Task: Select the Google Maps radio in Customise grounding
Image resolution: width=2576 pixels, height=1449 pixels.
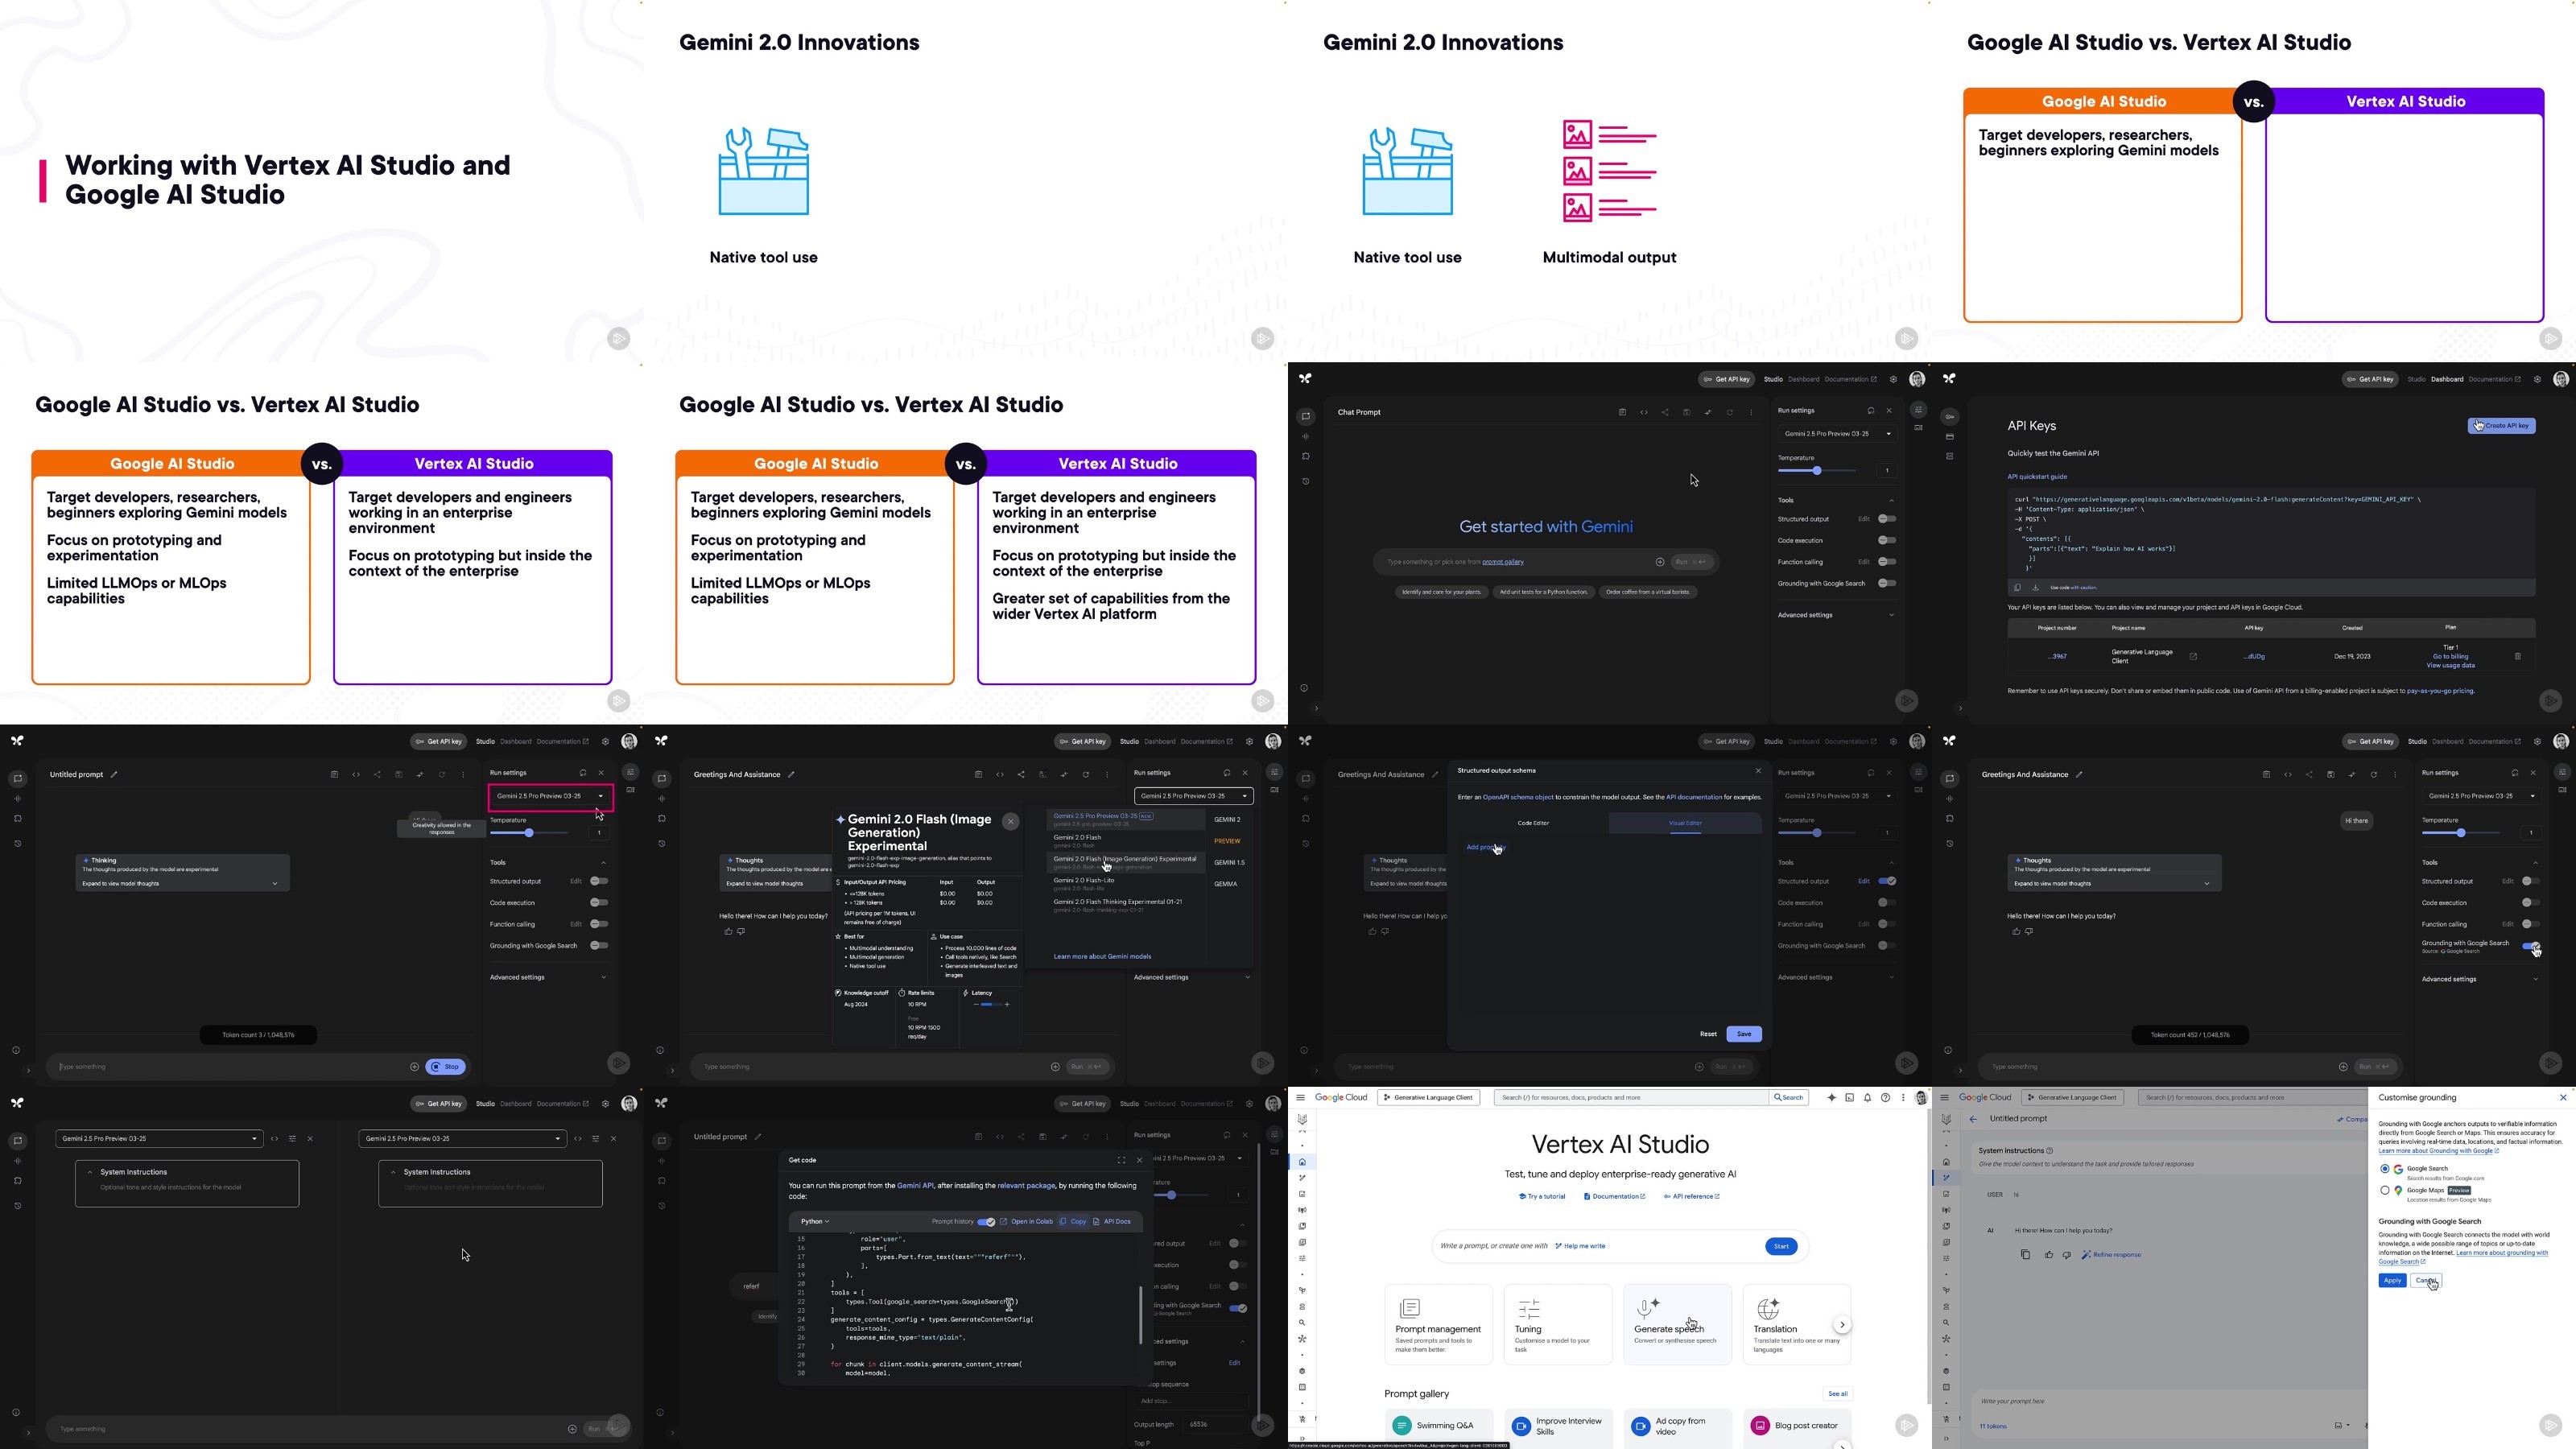Action: [x=2385, y=1190]
